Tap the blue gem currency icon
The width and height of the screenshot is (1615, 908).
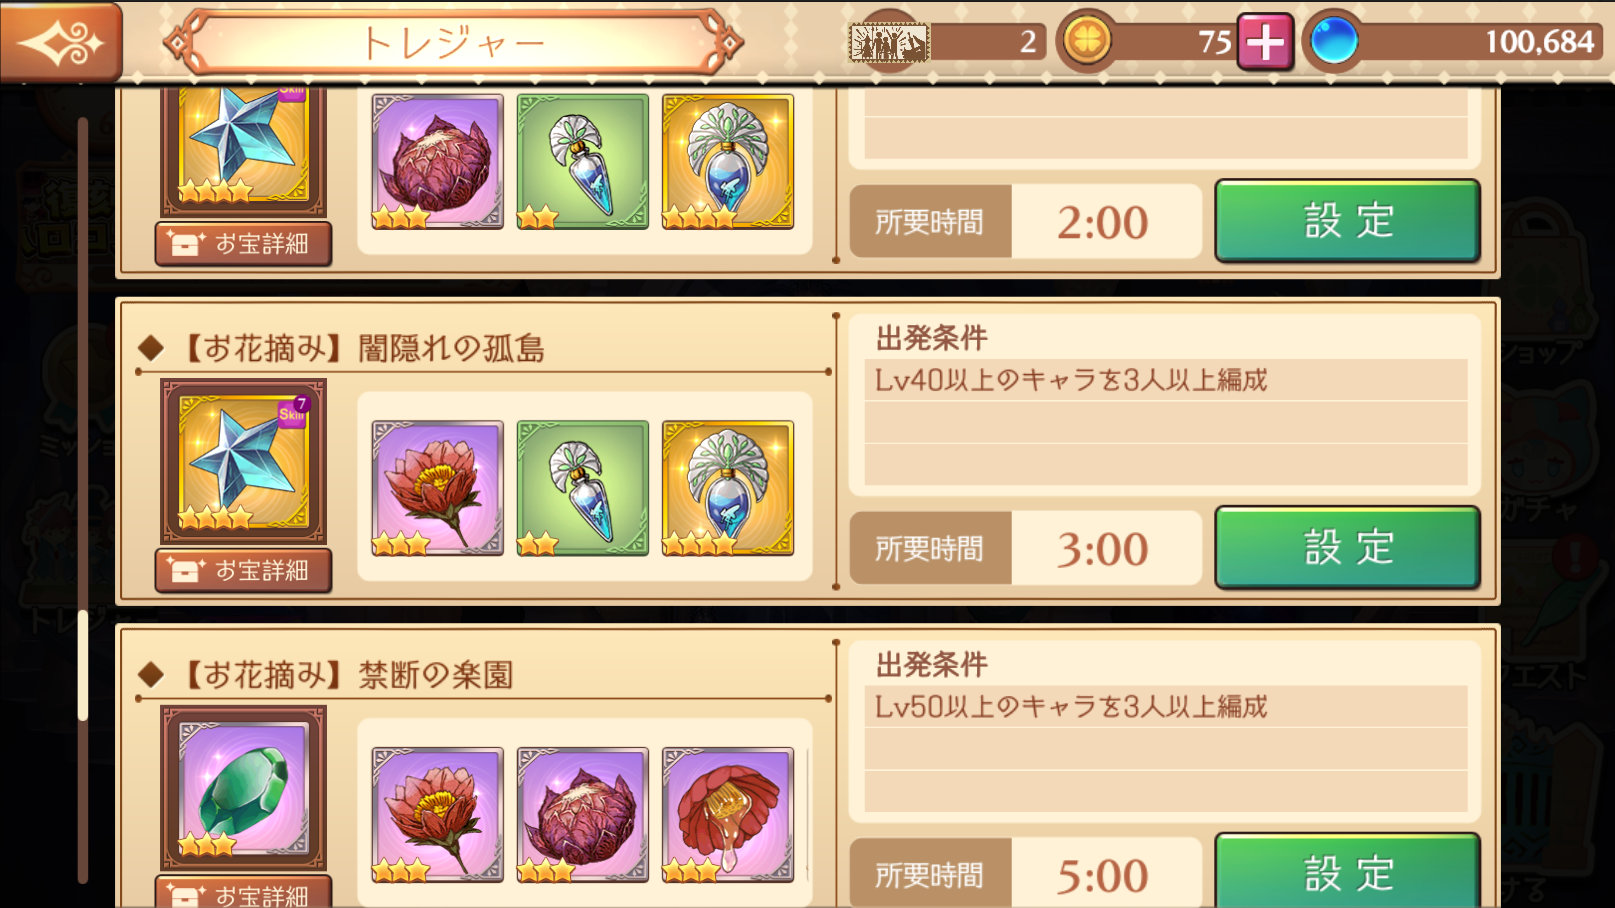(1333, 41)
